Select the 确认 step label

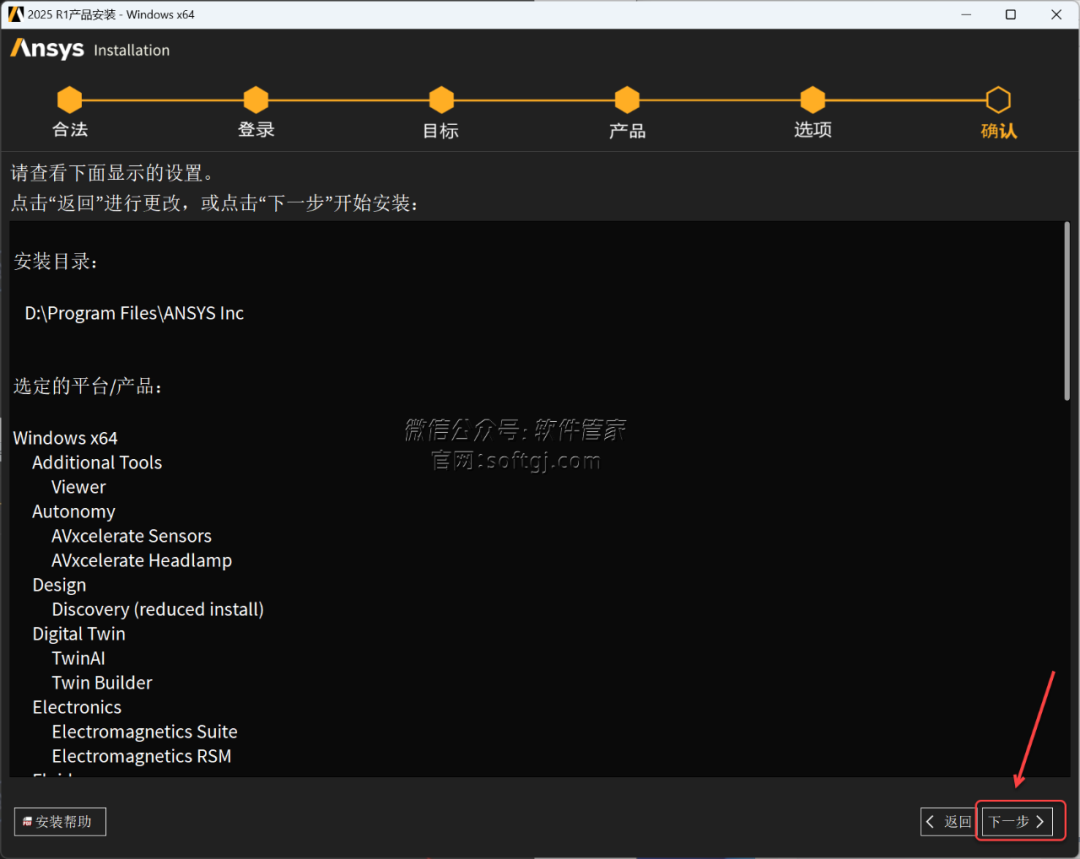click(999, 130)
